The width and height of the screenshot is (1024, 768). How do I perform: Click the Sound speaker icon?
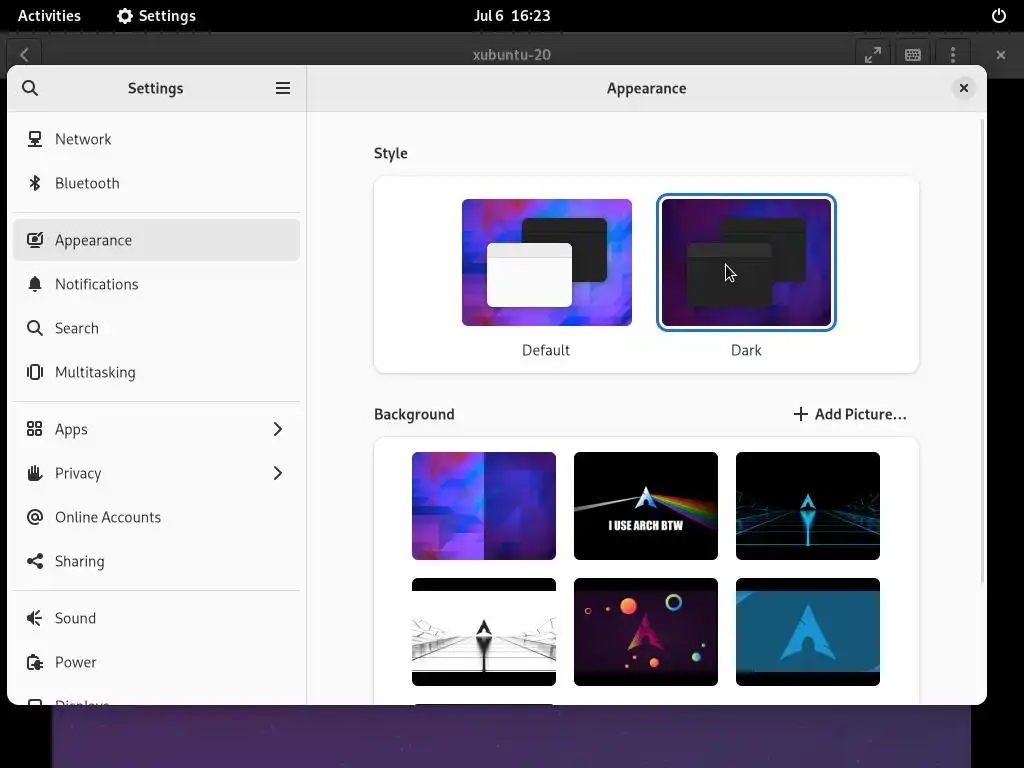pos(35,618)
